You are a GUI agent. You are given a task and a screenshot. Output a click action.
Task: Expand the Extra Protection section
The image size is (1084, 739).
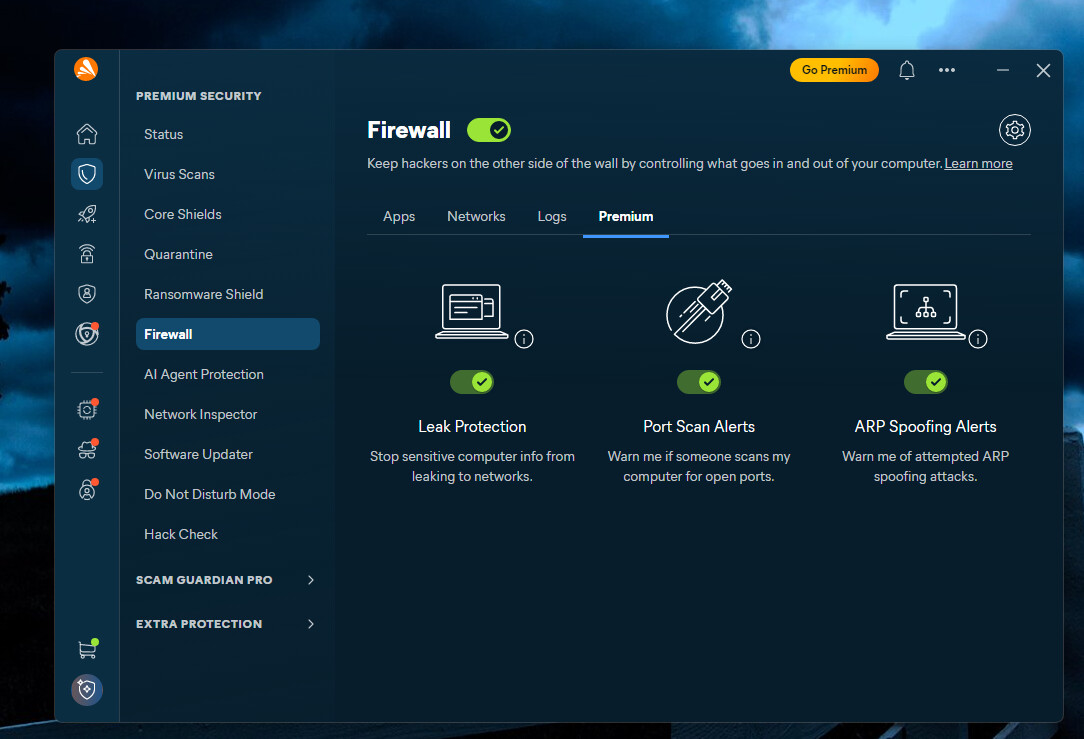[225, 624]
